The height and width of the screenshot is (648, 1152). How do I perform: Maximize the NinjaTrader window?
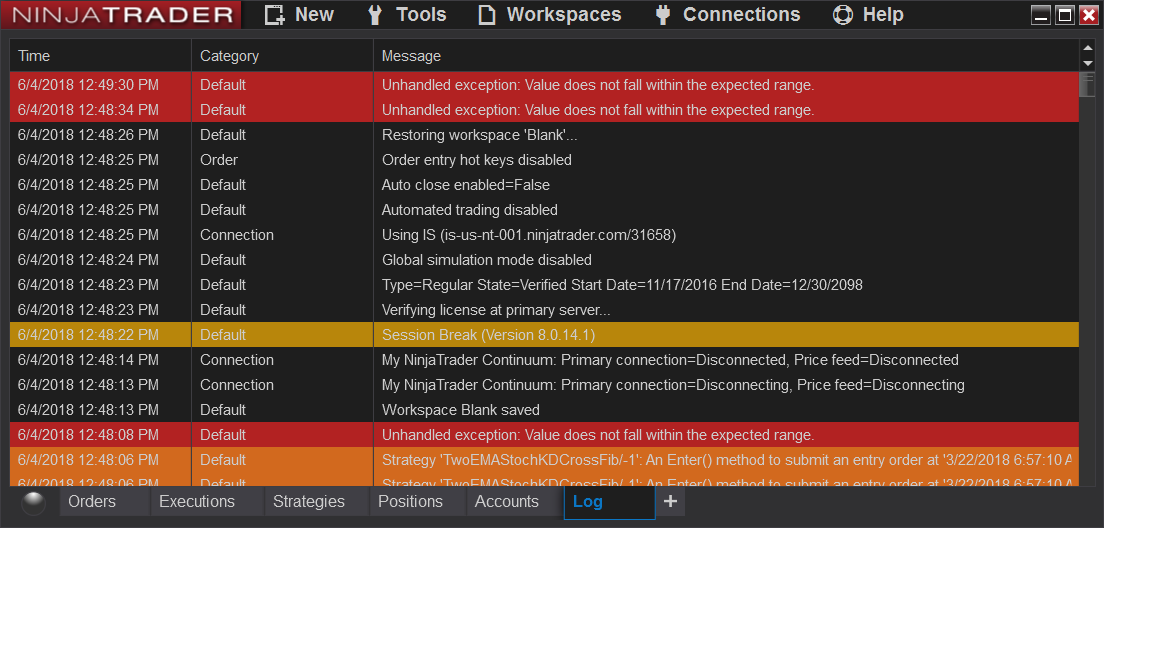pos(1065,15)
